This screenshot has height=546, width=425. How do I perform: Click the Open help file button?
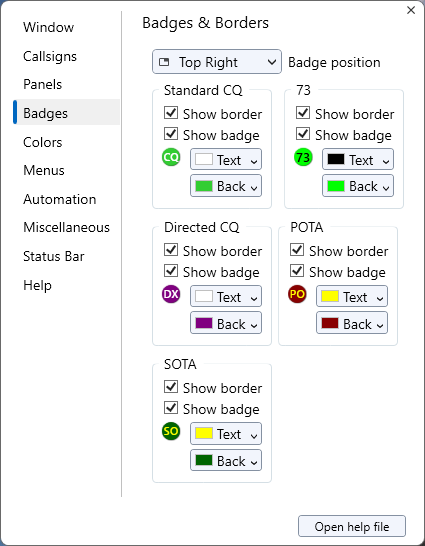352,526
